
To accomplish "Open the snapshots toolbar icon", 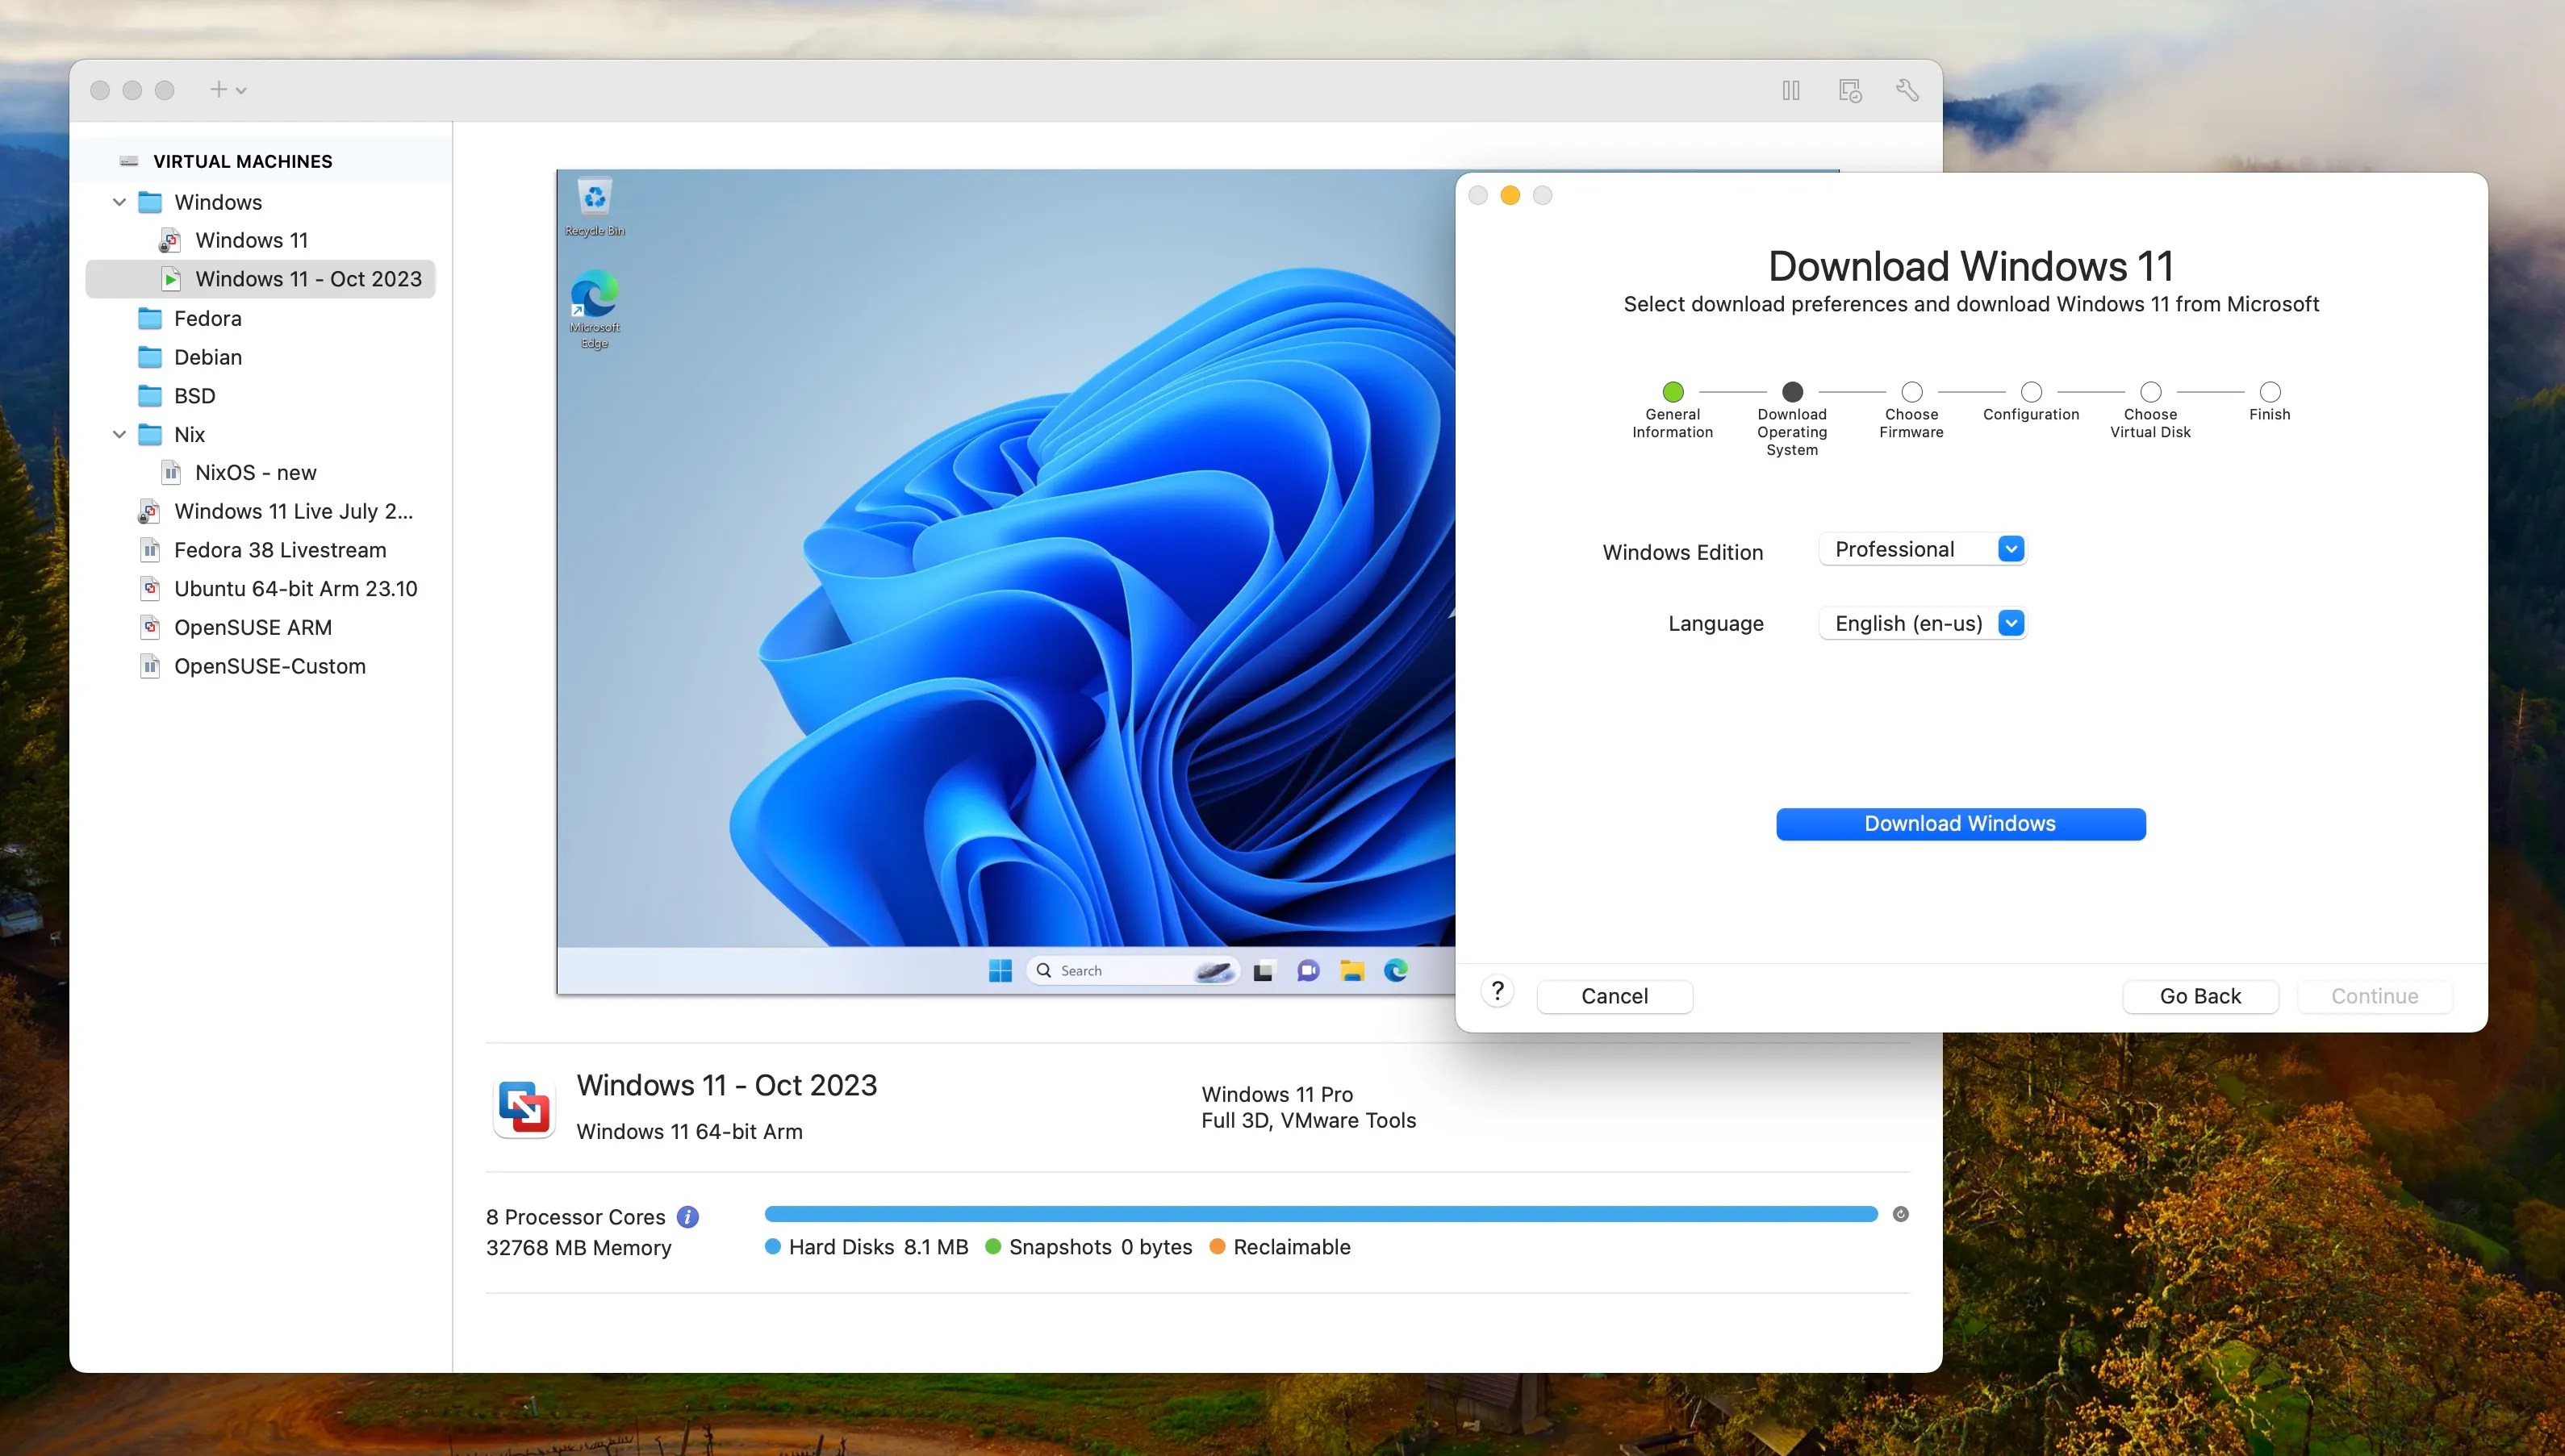I will pos(1849,90).
